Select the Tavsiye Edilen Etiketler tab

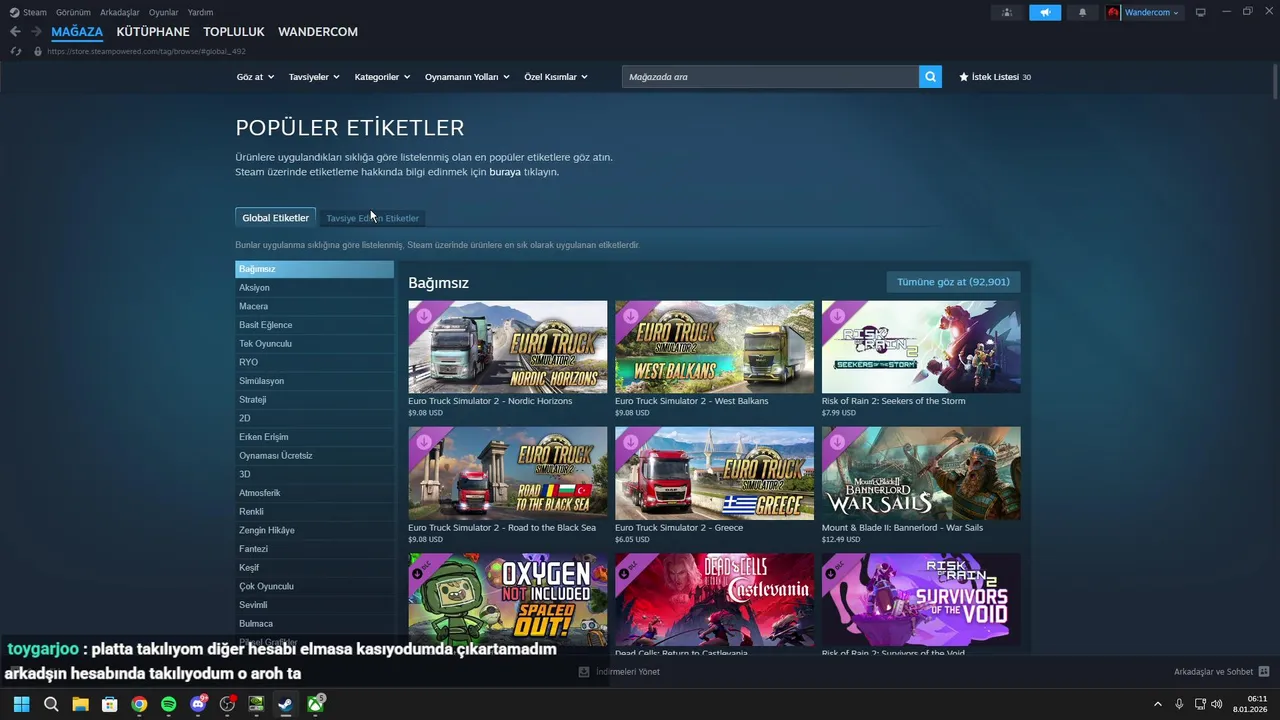[373, 218]
